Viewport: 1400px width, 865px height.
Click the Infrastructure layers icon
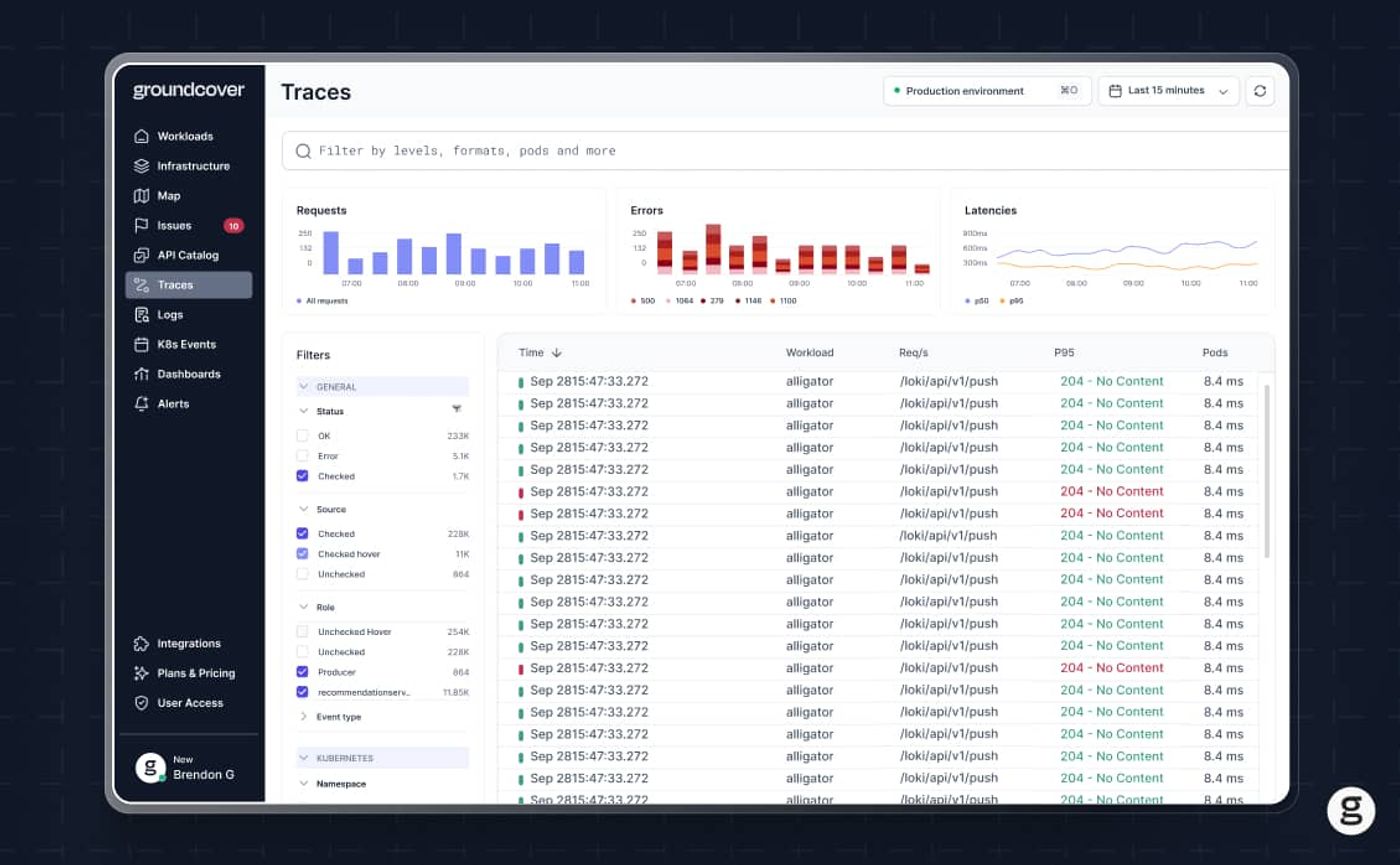pyautogui.click(x=141, y=166)
